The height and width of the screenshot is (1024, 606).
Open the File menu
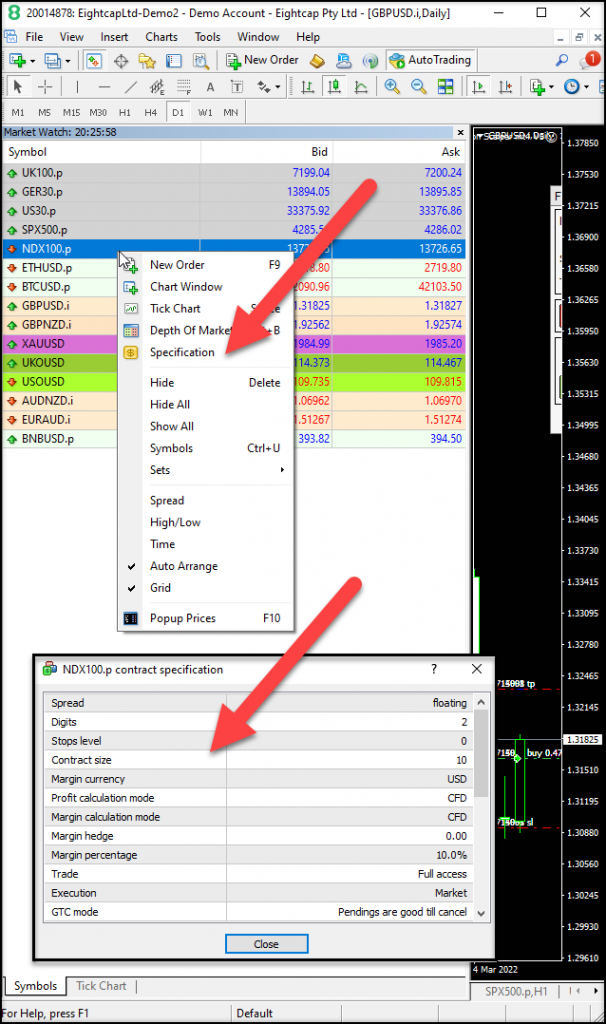34,37
